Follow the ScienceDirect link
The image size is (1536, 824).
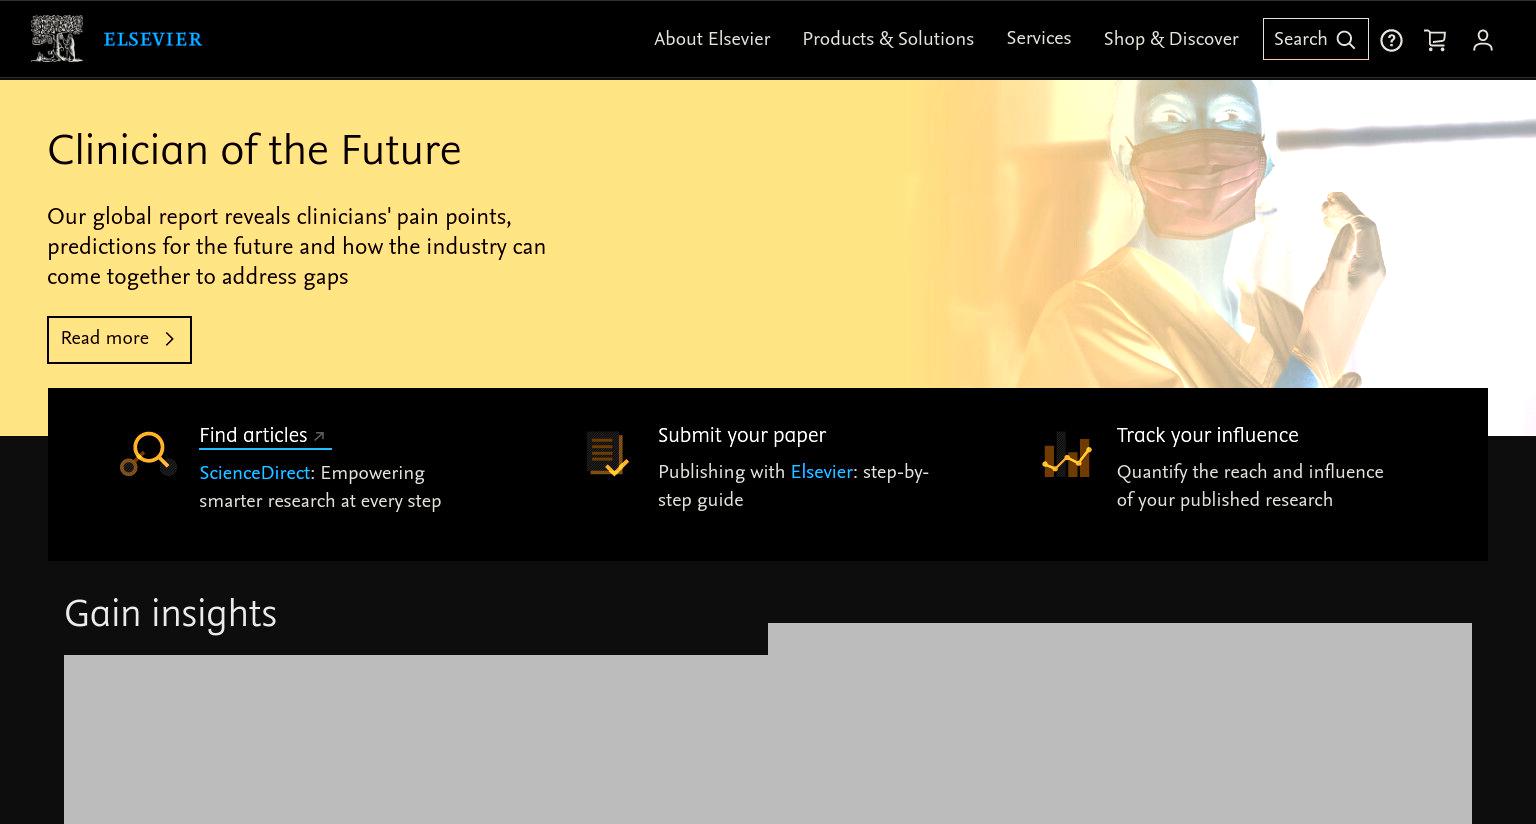pos(254,473)
